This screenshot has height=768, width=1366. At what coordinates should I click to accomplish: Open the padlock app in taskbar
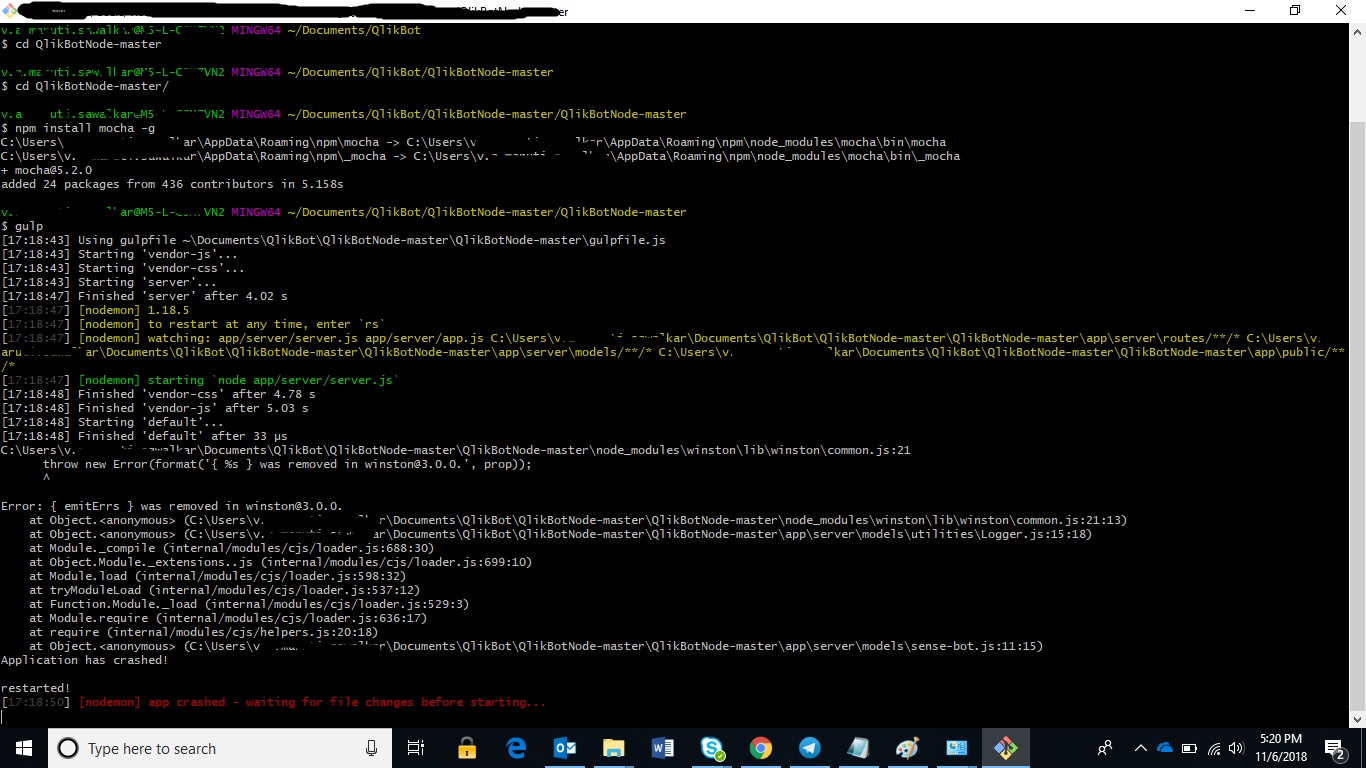tap(467, 748)
